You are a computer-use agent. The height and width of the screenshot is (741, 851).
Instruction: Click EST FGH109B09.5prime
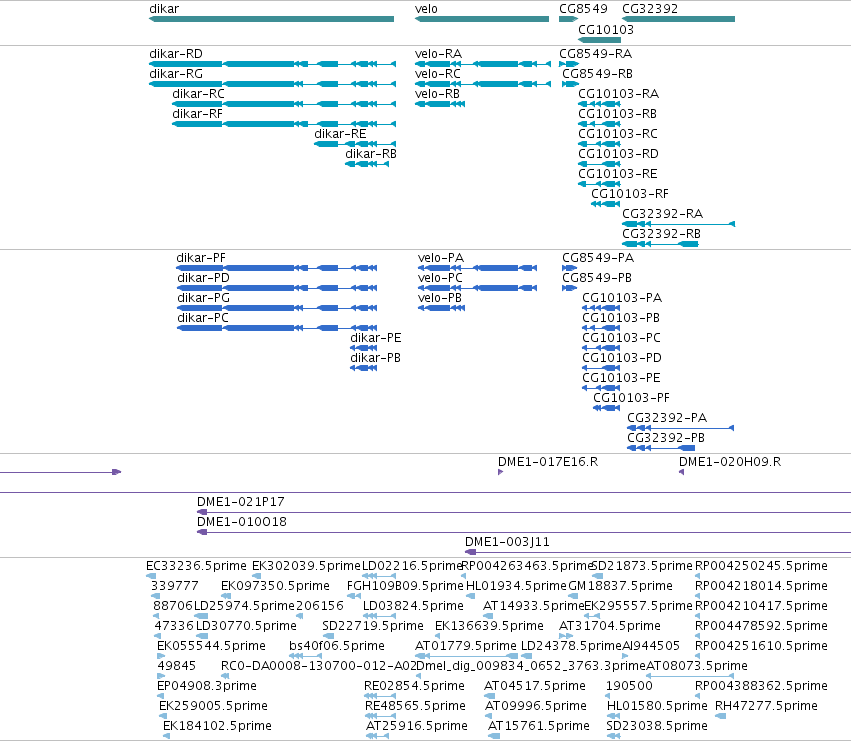coord(354,596)
